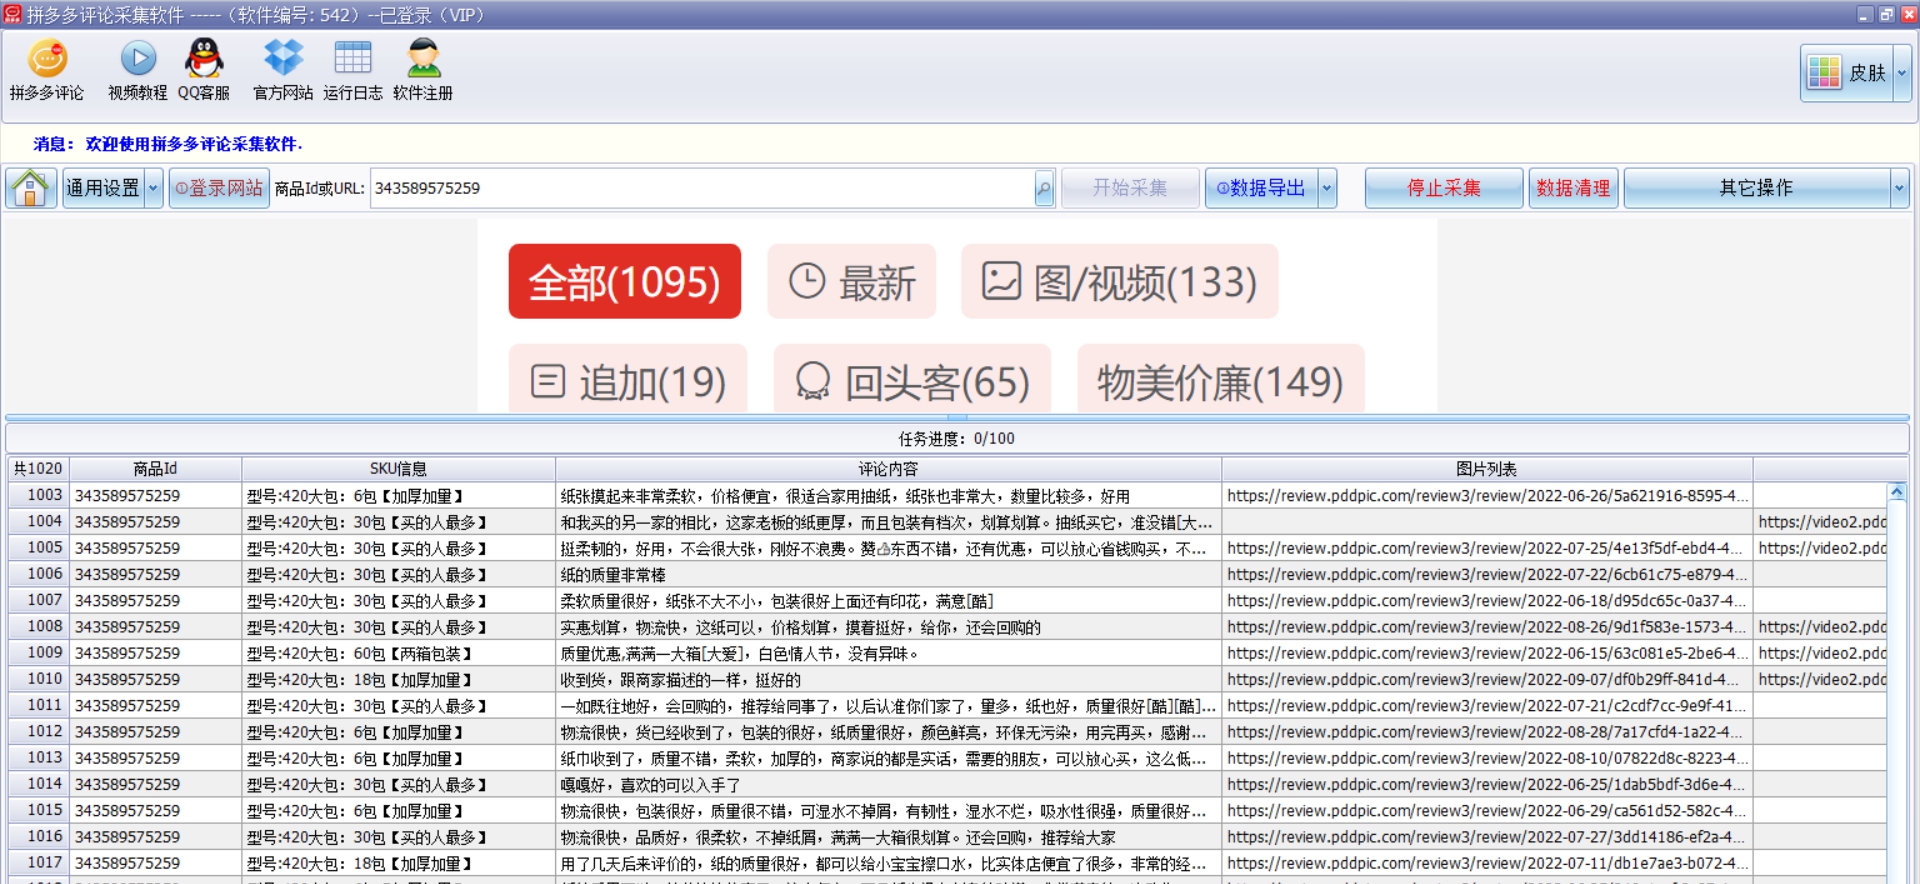Click the 60包【两箱包装】 SKU cell
Viewport: 1920px width, 884px height.
[x=398, y=653]
